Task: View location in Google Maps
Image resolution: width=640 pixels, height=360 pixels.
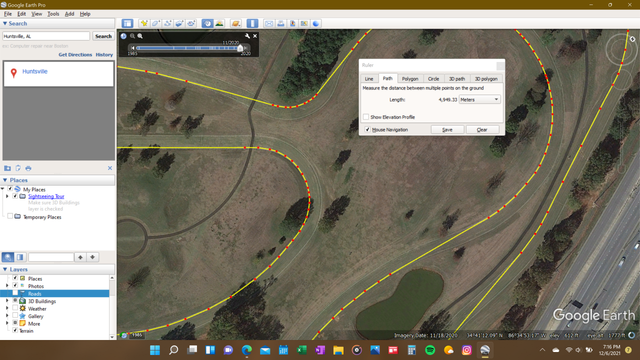Action: click(x=304, y=23)
